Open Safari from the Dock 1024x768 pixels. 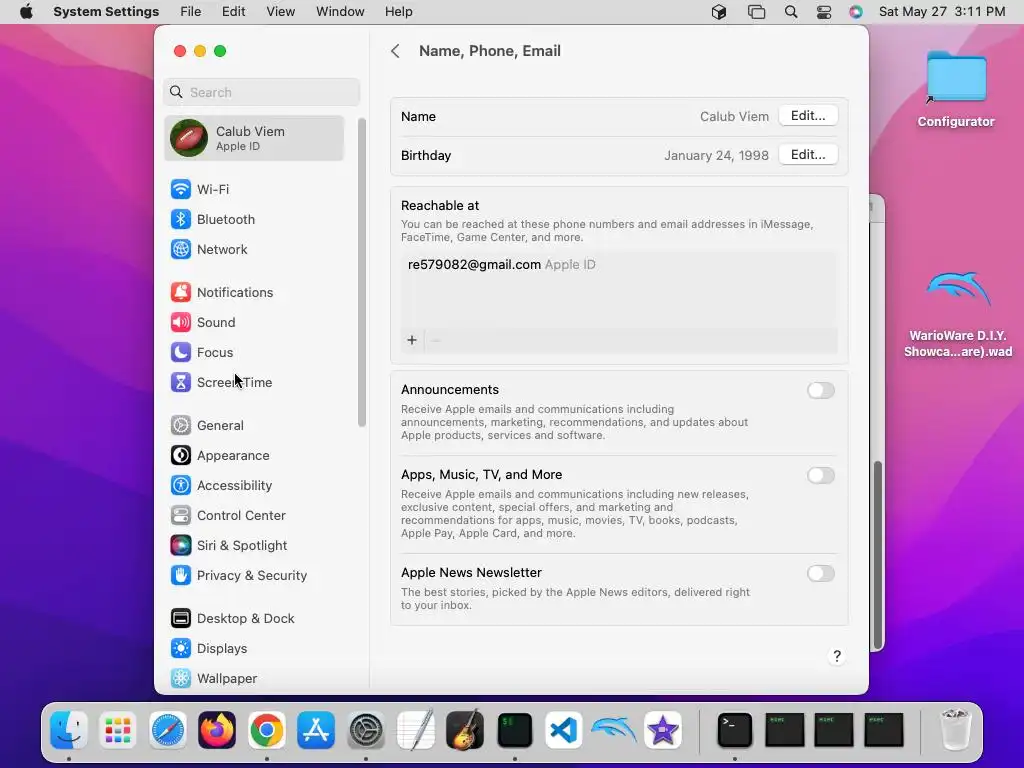pyautogui.click(x=168, y=730)
